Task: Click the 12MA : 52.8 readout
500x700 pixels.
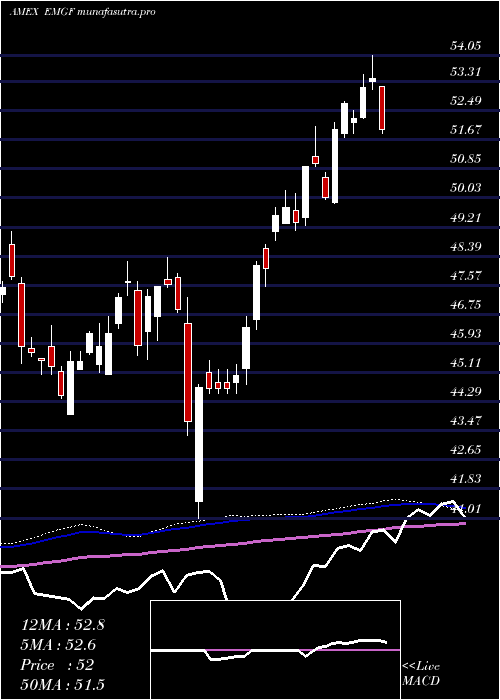Action: [62, 625]
